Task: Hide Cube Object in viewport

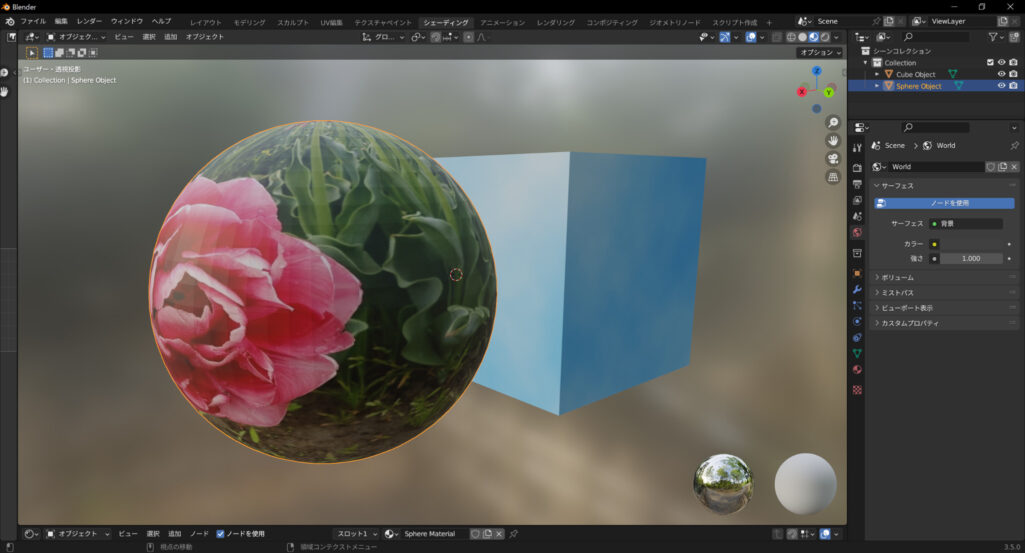Action: [1001, 74]
